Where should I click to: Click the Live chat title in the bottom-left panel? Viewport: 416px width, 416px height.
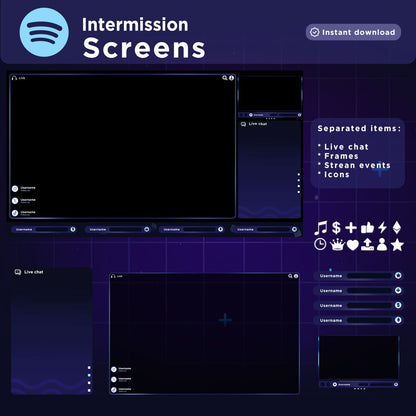34,272
